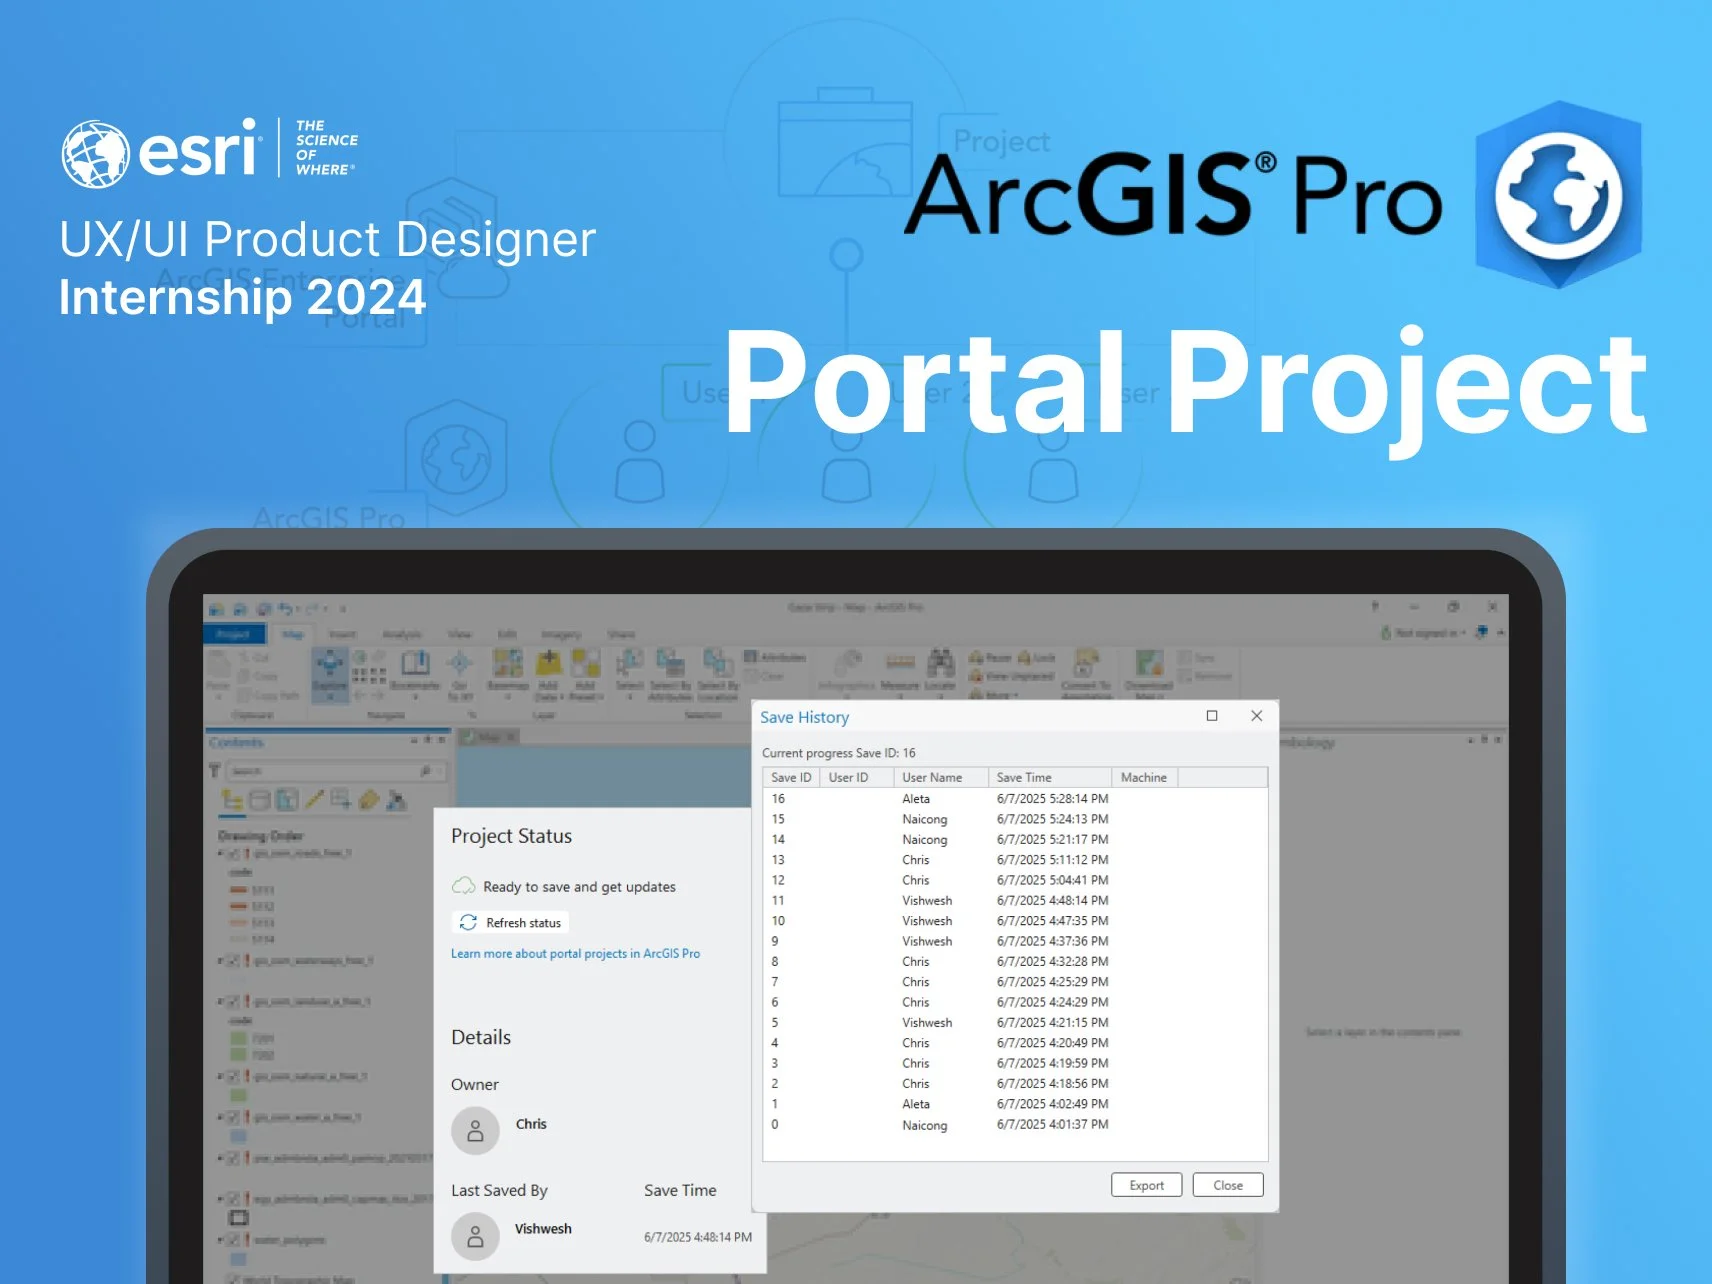Maximize the Save History dialog
The width and height of the screenshot is (1712, 1284).
1211,715
